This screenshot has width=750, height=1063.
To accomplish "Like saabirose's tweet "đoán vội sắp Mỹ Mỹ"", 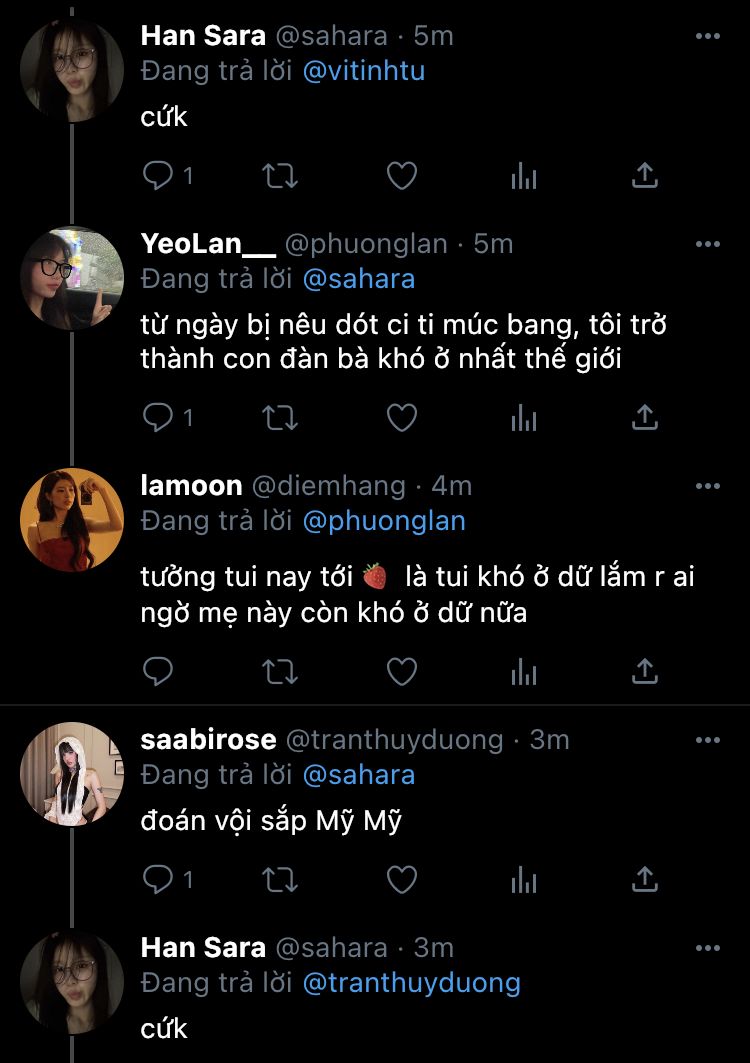I will pos(401,880).
